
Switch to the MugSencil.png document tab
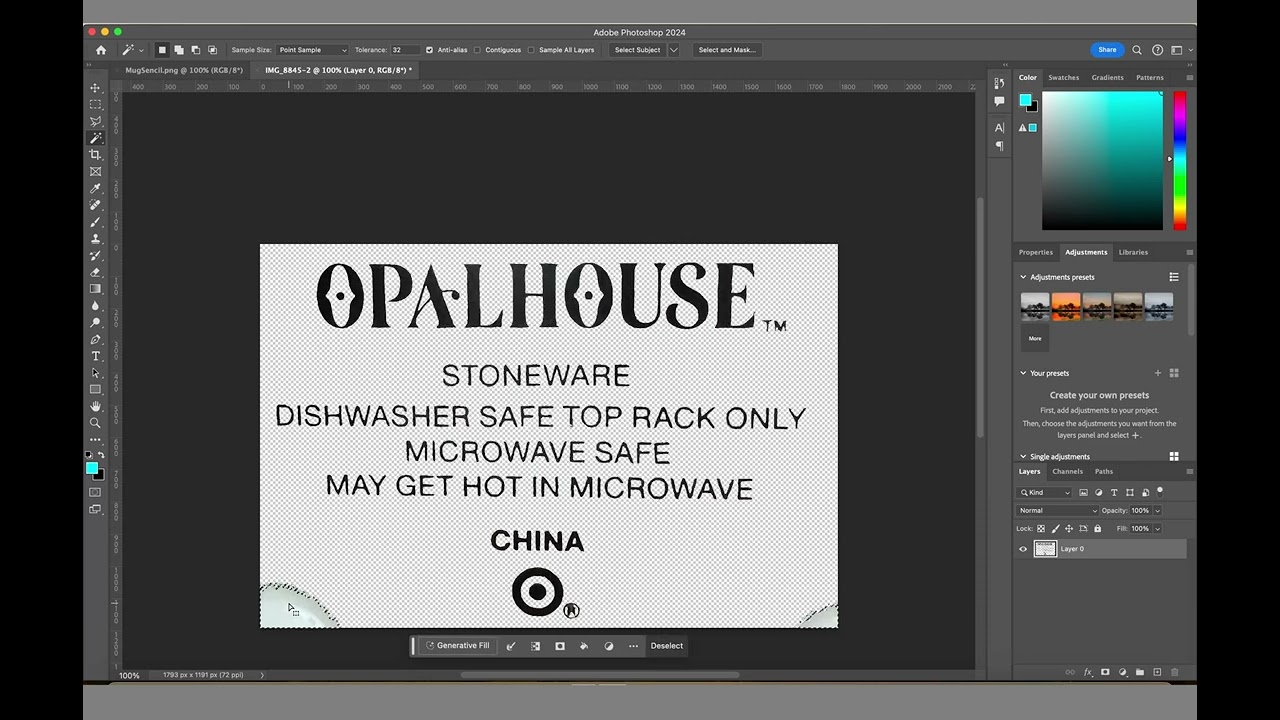point(184,70)
